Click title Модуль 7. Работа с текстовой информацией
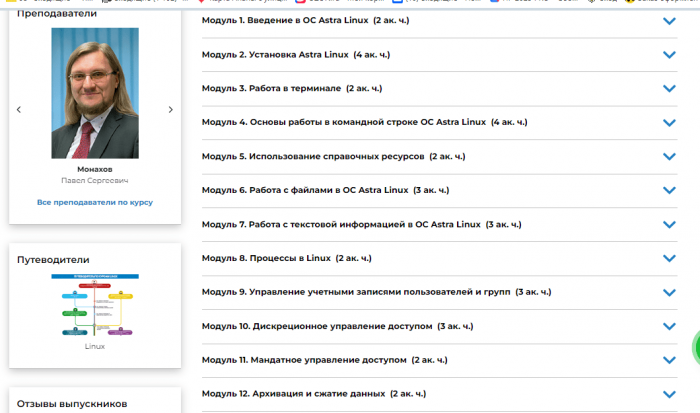The image size is (700, 413). click(x=362, y=224)
